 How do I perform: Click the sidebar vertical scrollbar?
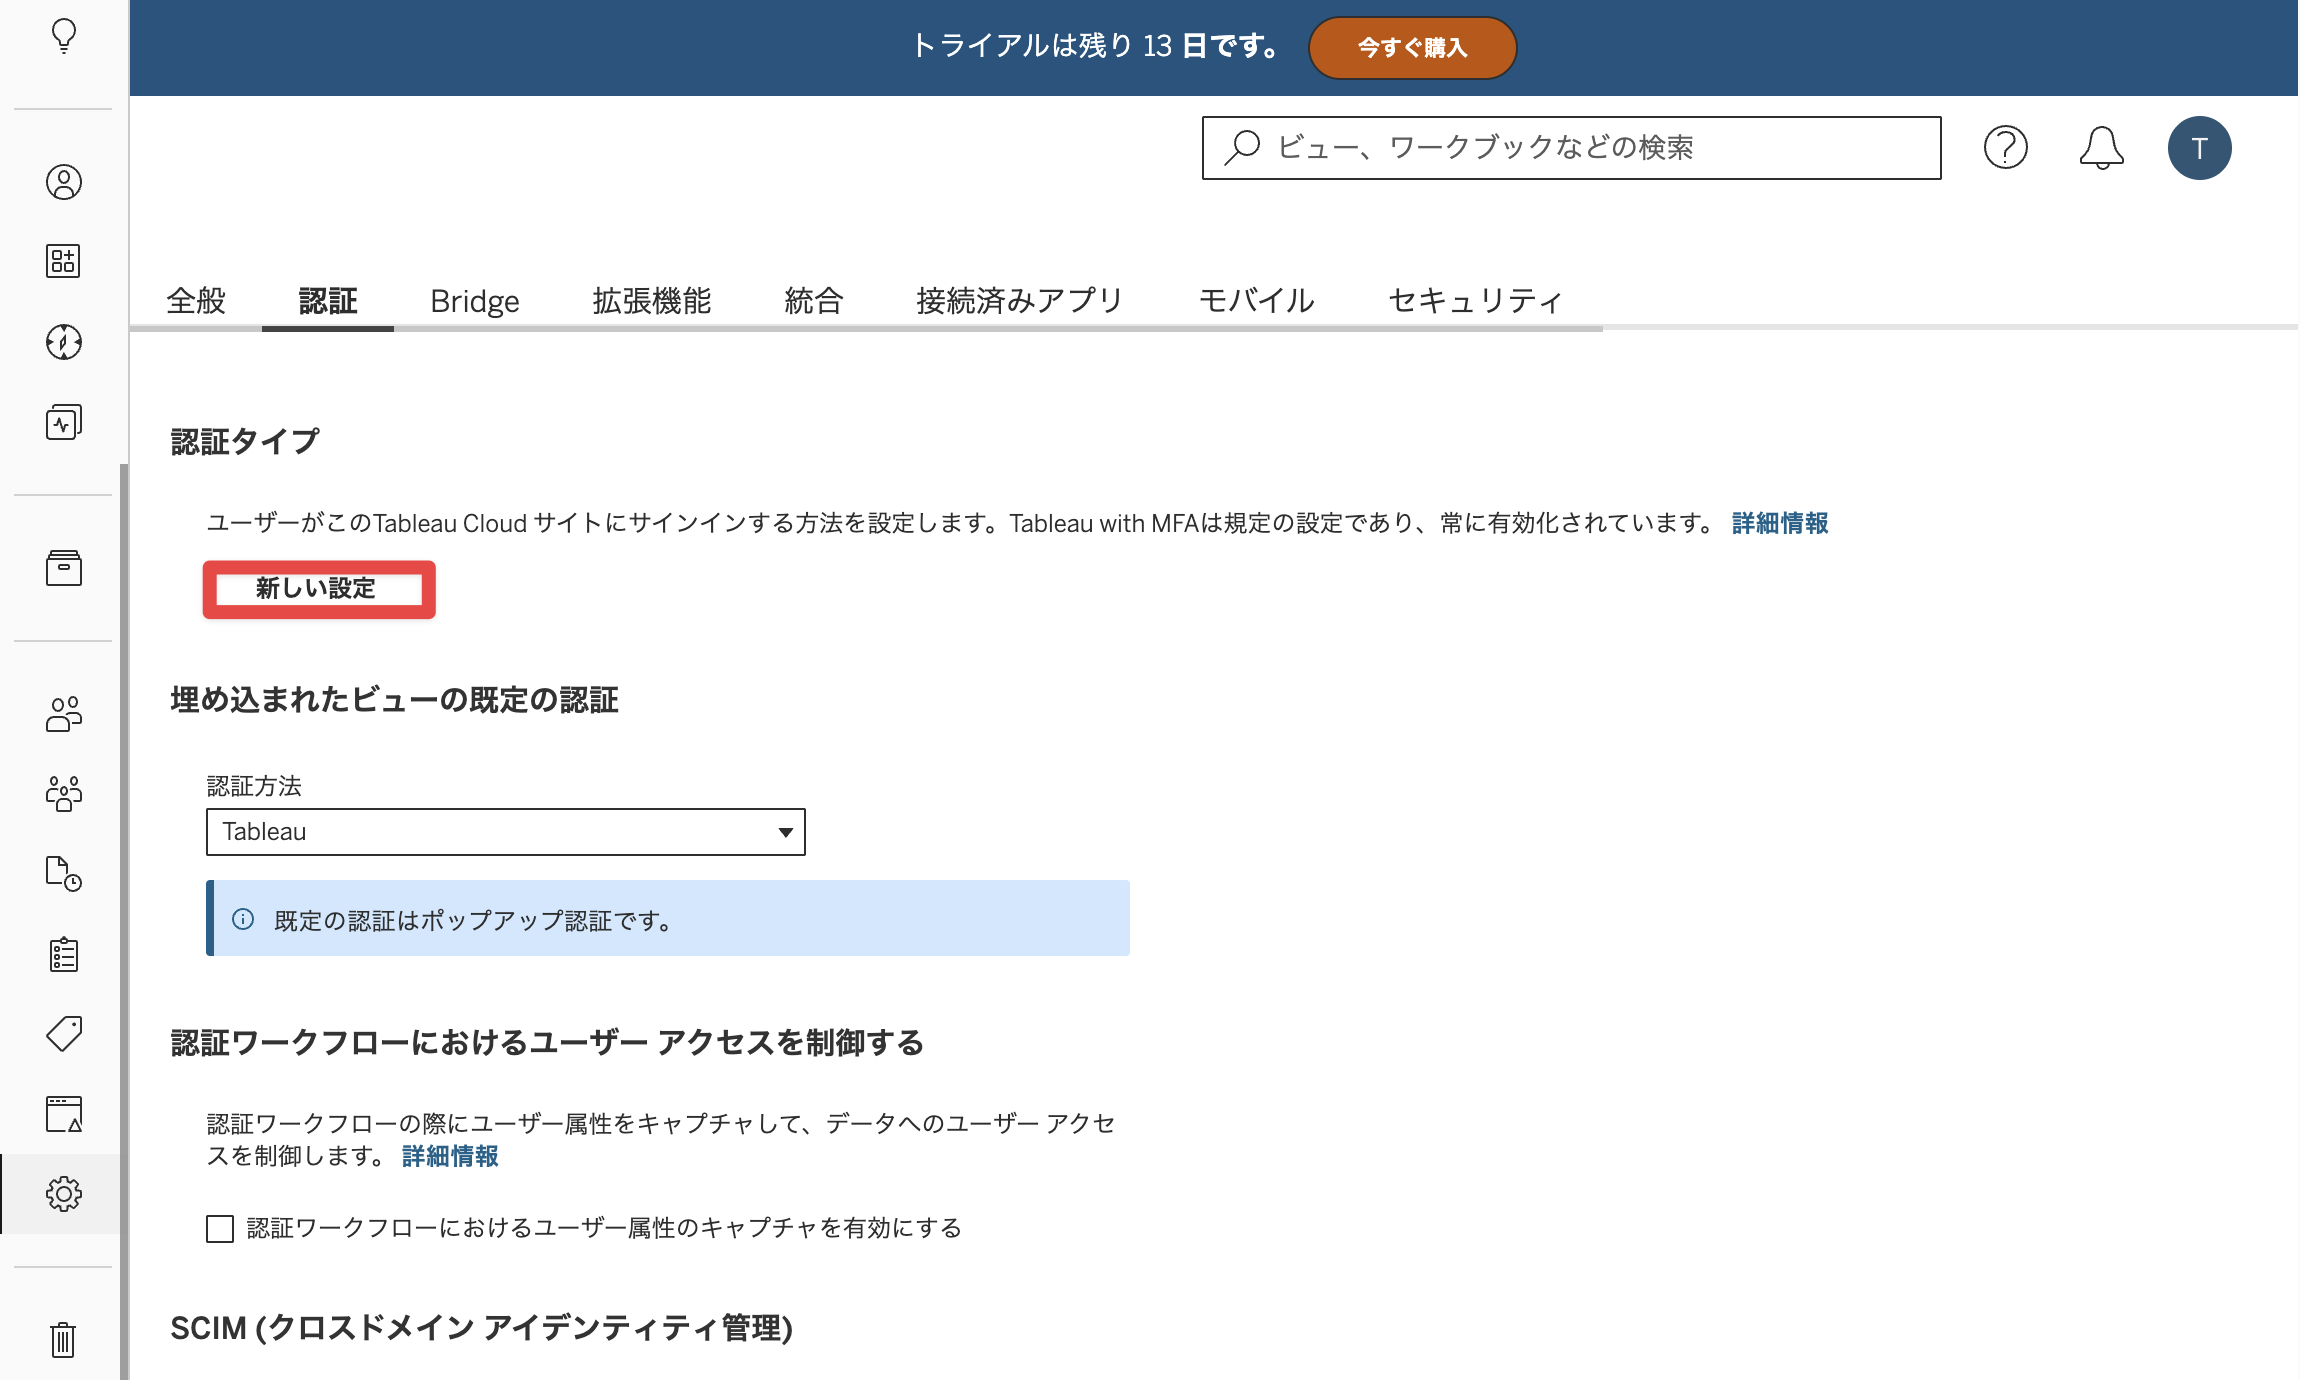(124, 920)
